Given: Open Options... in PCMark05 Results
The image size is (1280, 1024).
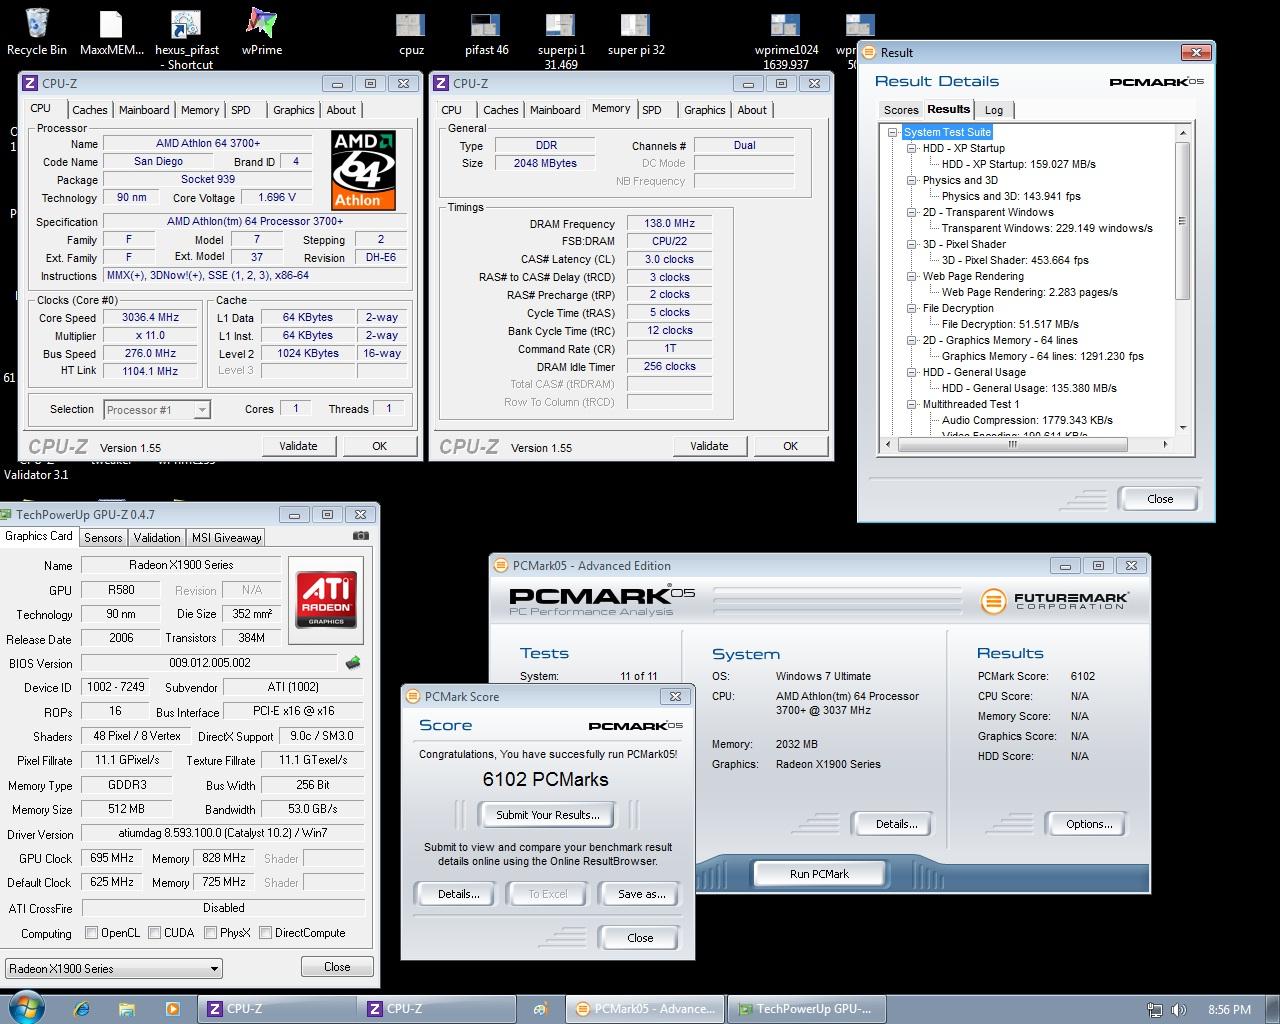Looking at the screenshot, I should pyautogui.click(x=1088, y=824).
